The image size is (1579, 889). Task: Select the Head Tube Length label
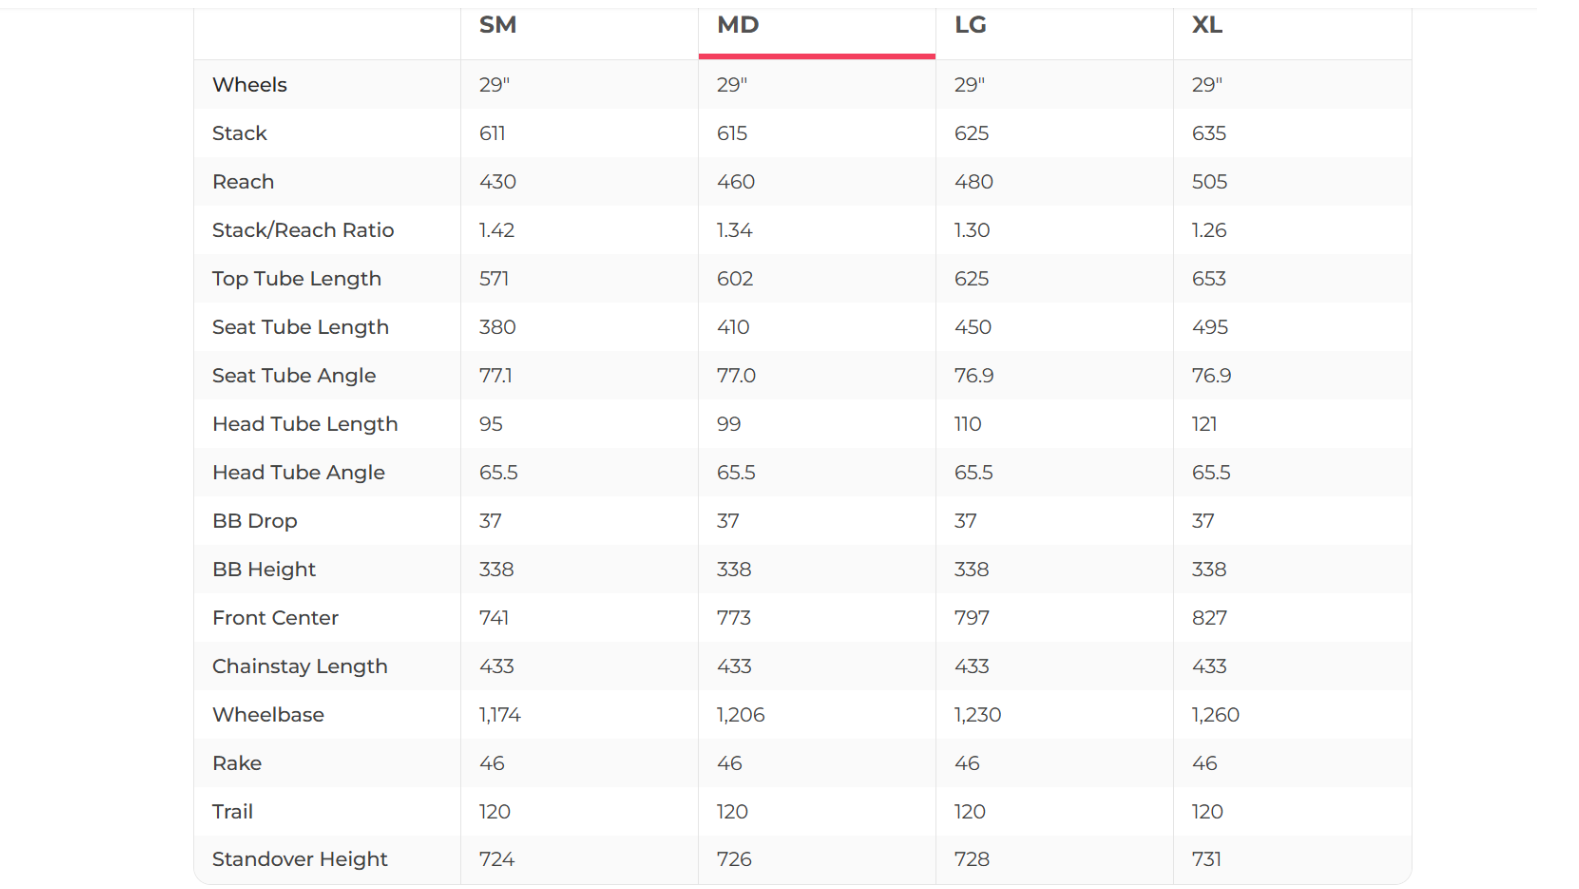pos(305,424)
